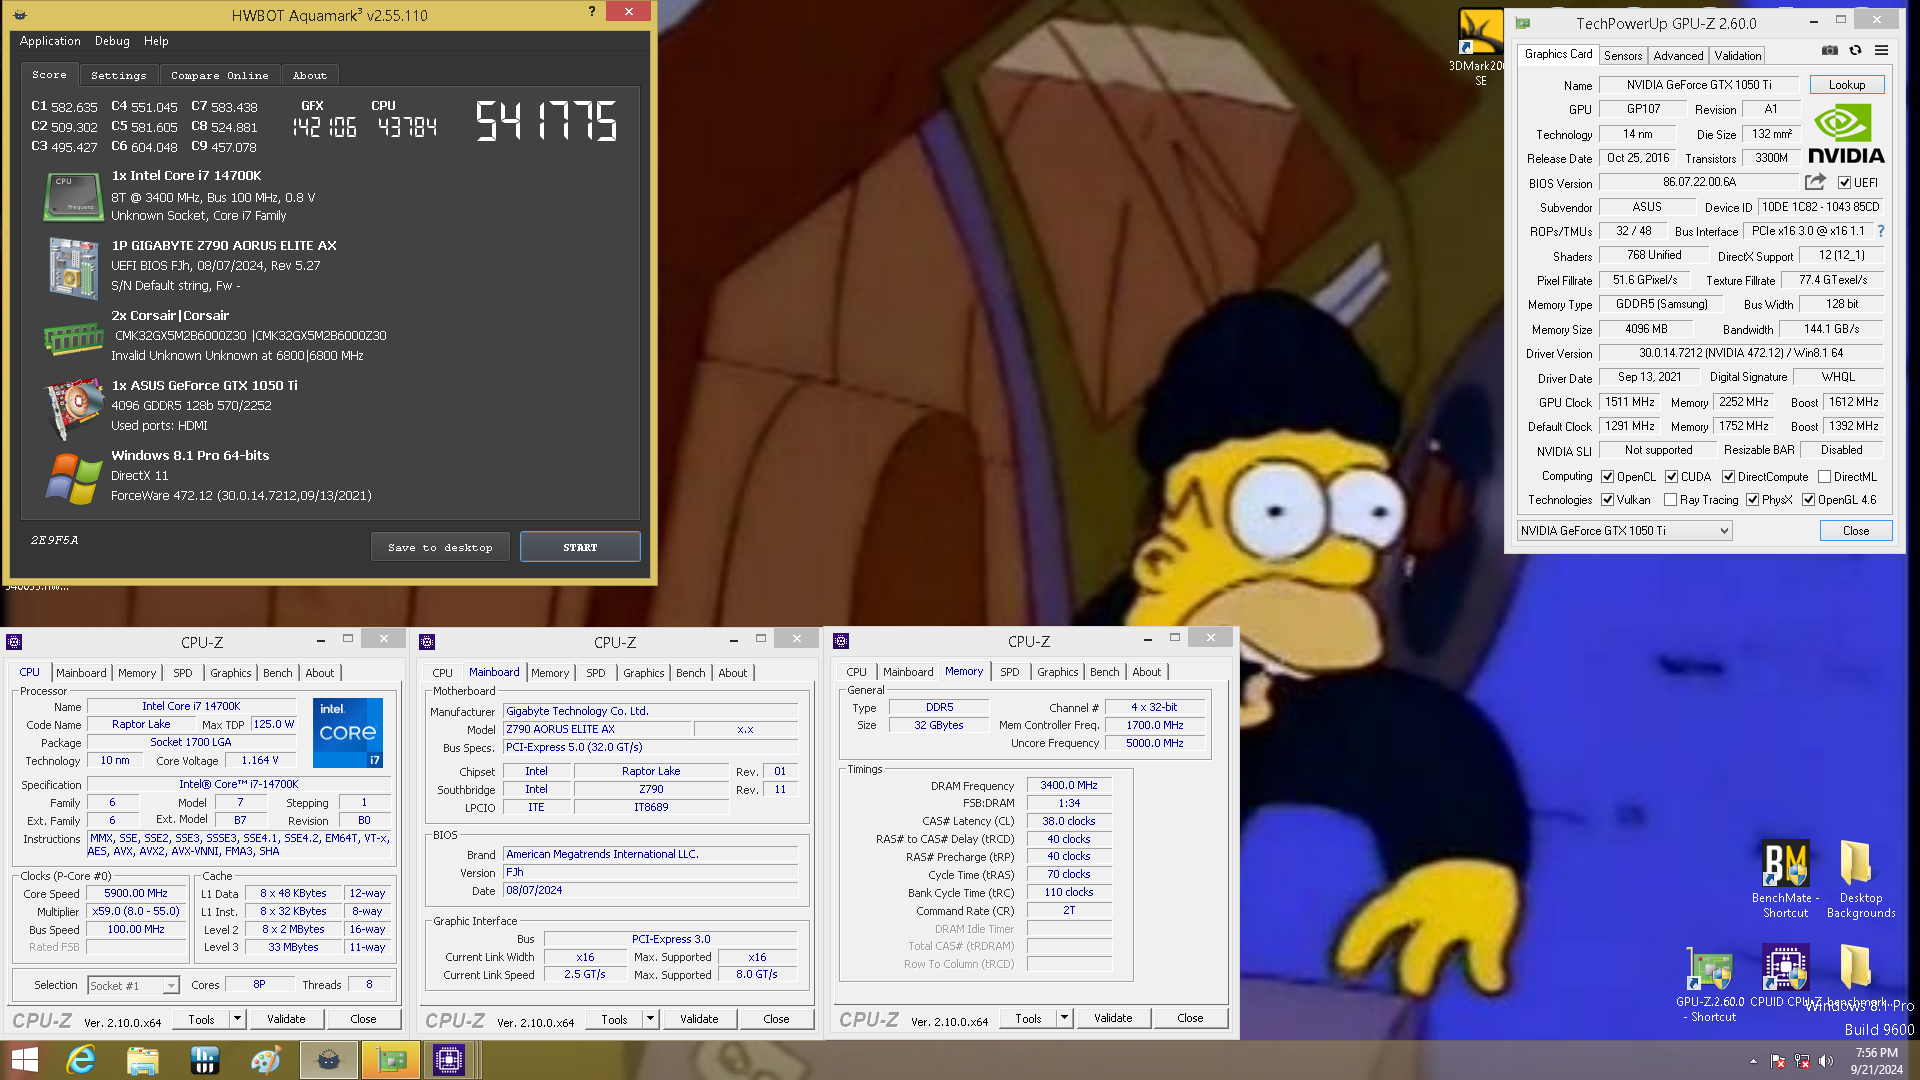Open the GPU-Z graphics card selector dropdown
Screen dimensions: 1920x1080
1624,531
